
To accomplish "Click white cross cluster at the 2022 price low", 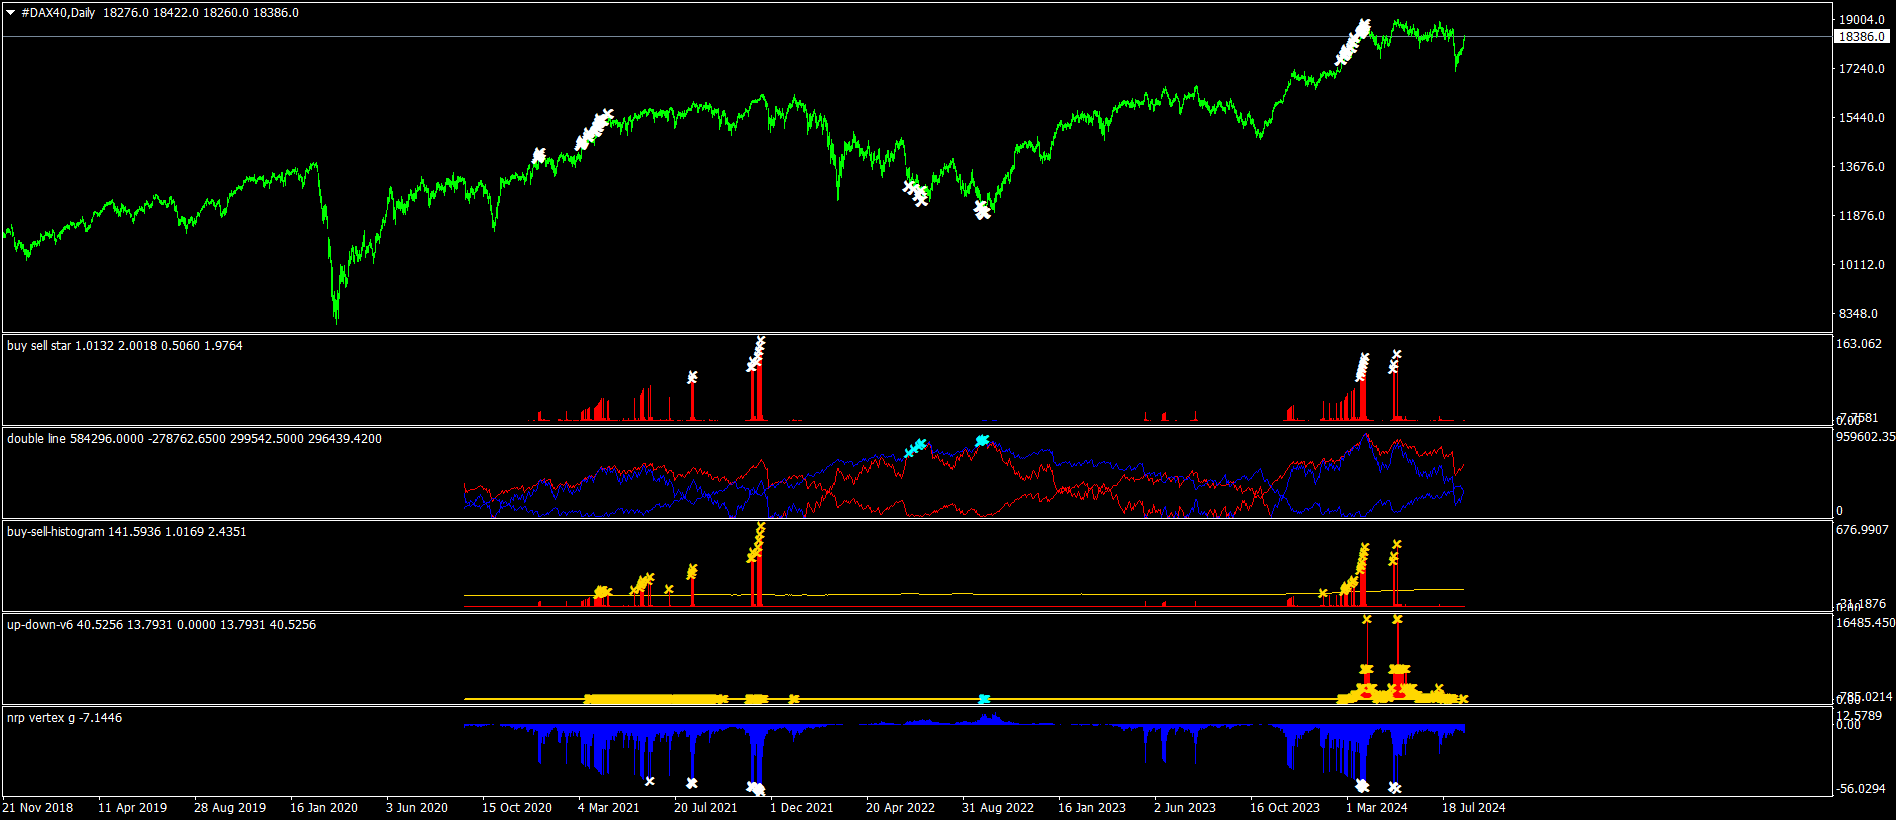I will [982, 210].
